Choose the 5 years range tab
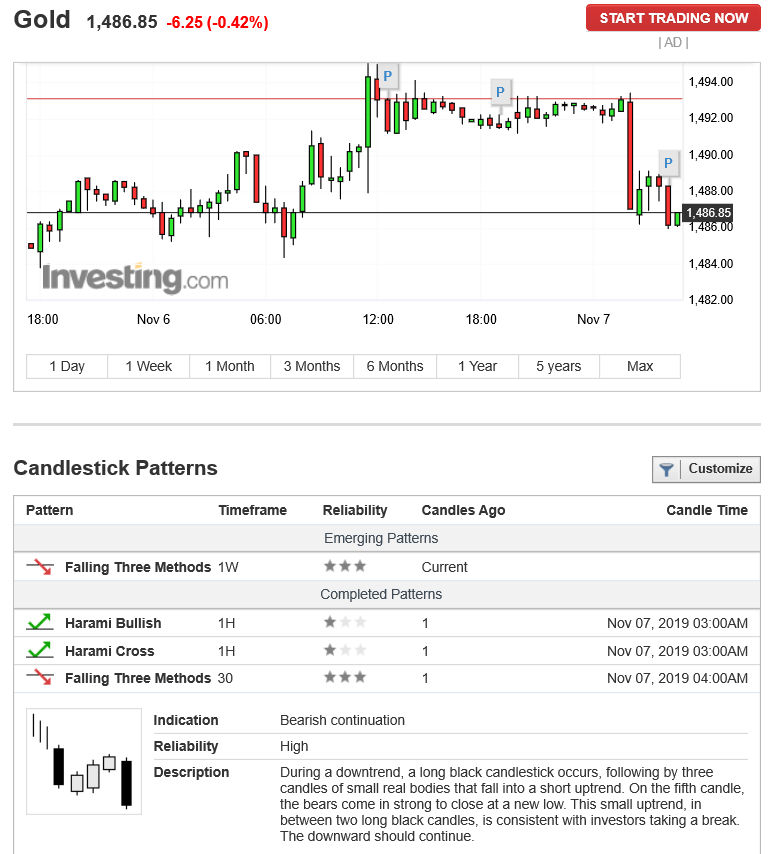Viewport: 770px width, 854px height. coord(558,366)
